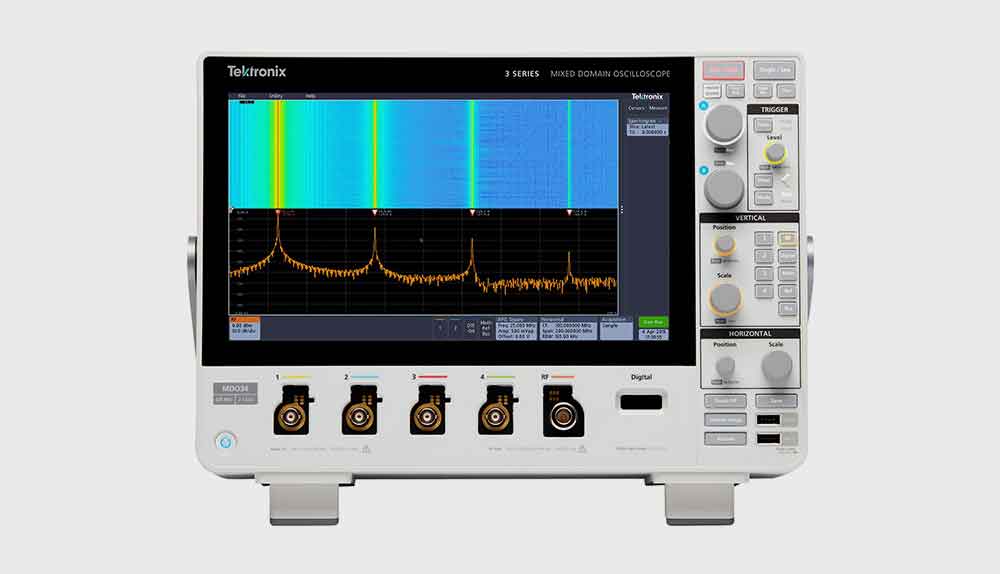Image resolution: width=1000 pixels, height=574 pixels.
Task: Push the Single/Seq front panel button
Action: 774,70
